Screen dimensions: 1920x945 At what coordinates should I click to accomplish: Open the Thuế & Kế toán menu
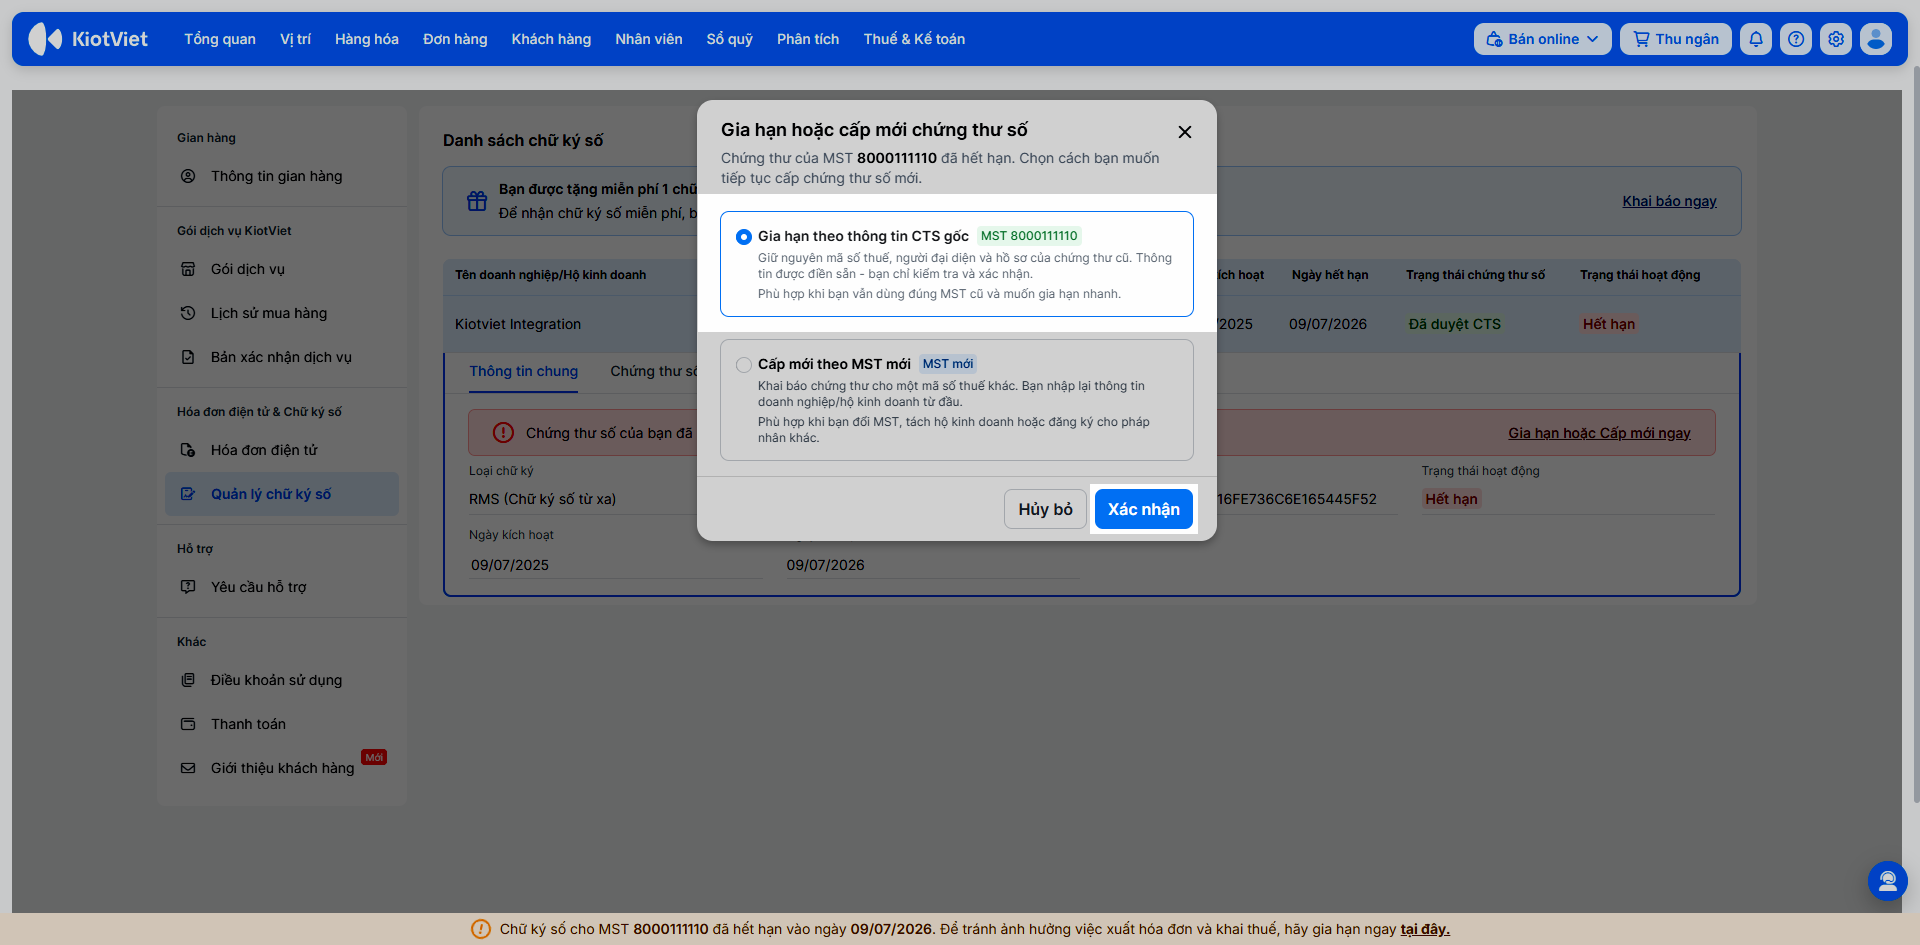(x=914, y=39)
